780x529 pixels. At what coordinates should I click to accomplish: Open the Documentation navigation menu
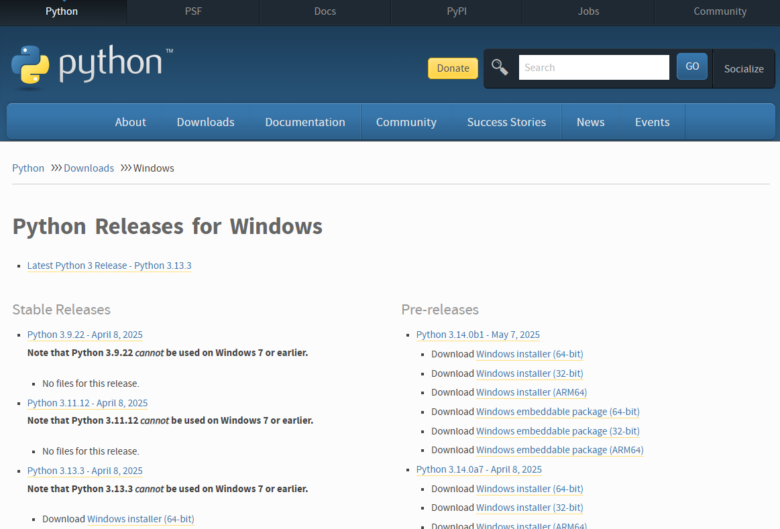coord(305,122)
